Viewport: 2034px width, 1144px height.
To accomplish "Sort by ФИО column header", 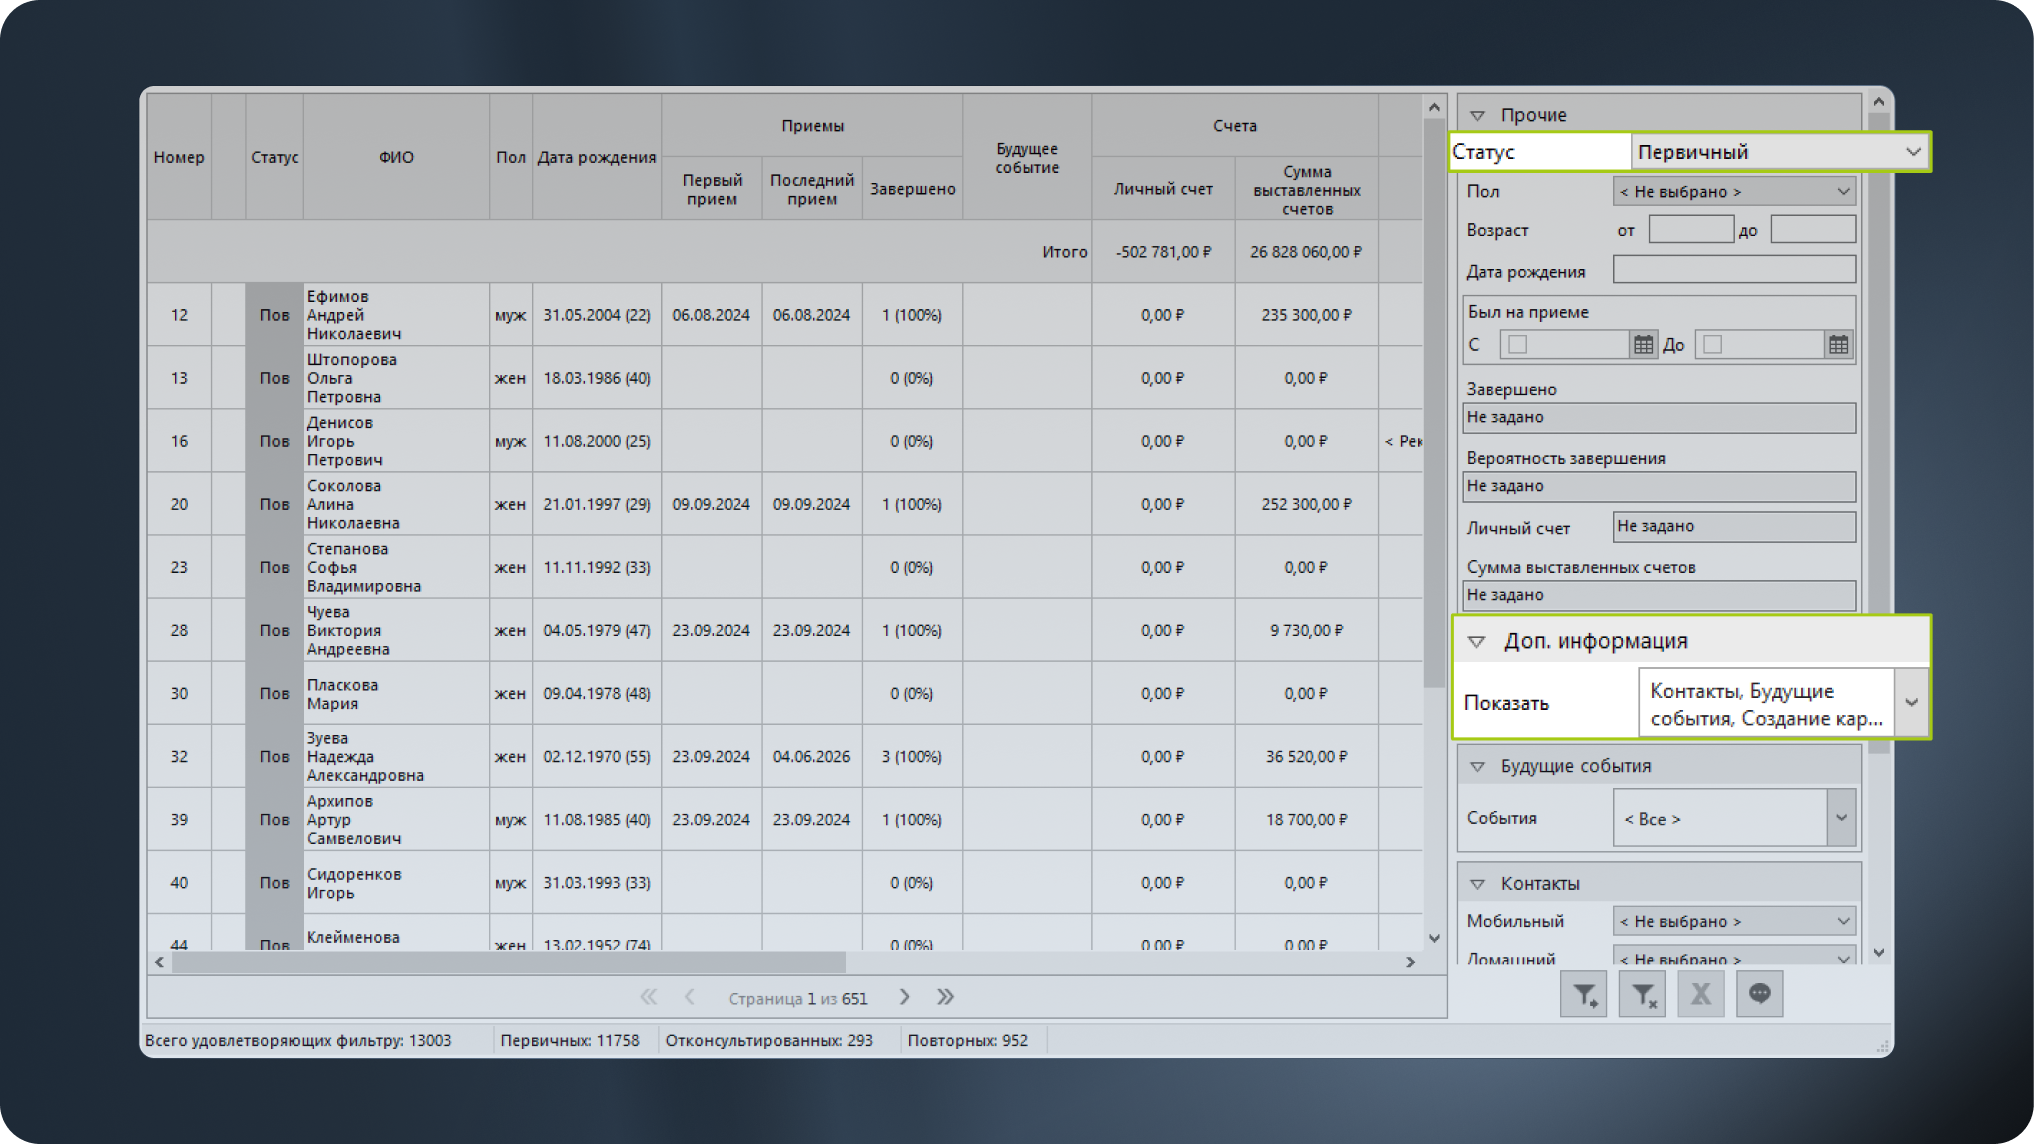I will (396, 157).
